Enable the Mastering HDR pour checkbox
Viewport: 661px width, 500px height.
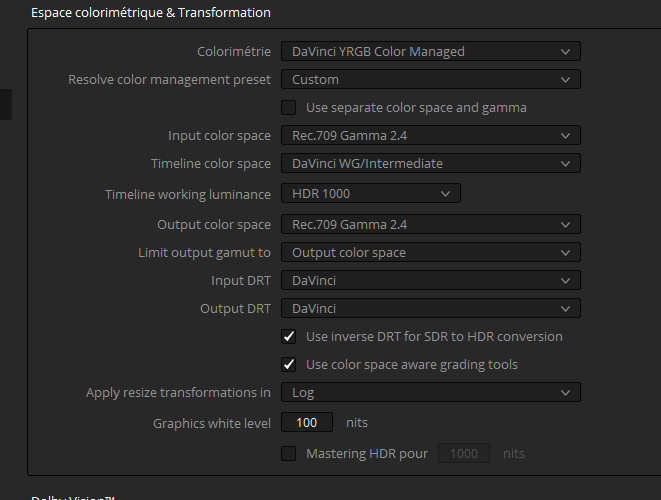tap(289, 454)
